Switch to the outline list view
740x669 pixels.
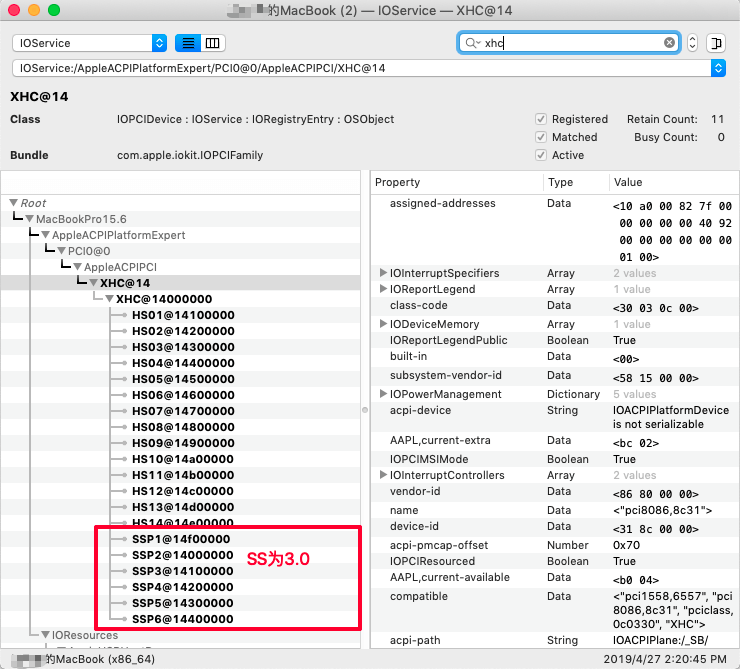(x=187, y=43)
